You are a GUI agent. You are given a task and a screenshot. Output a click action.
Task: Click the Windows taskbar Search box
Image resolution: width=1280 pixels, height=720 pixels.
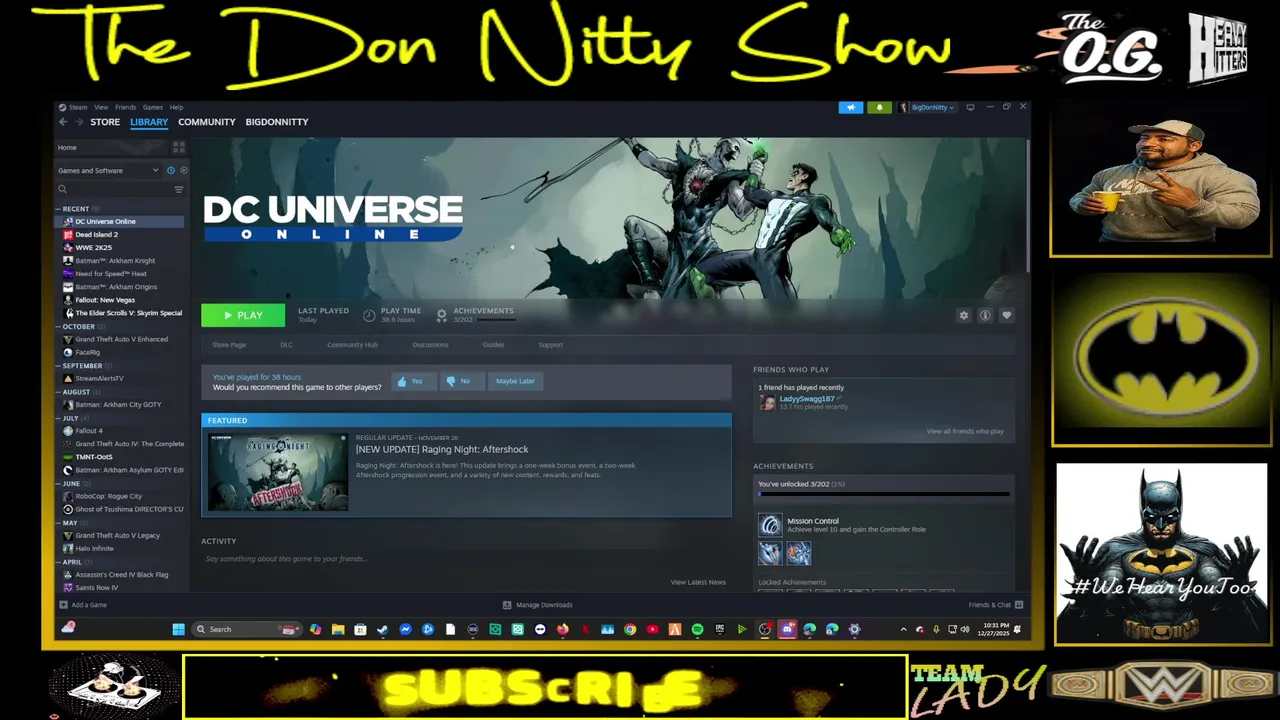[x=245, y=630]
